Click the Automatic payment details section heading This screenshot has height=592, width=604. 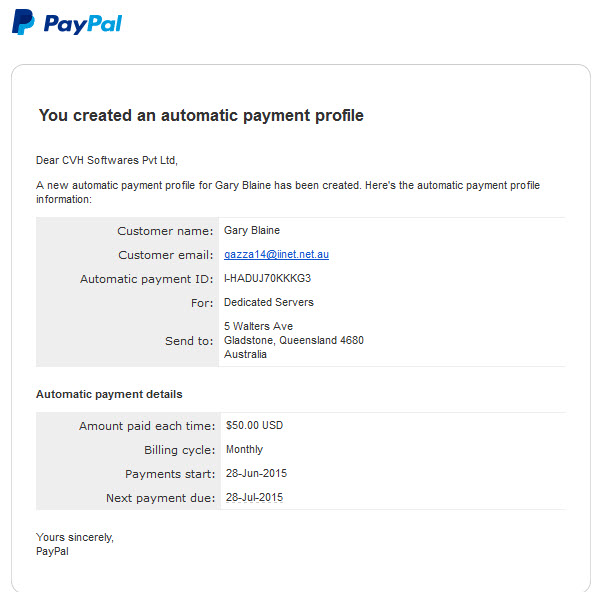(x=109, y=394)
